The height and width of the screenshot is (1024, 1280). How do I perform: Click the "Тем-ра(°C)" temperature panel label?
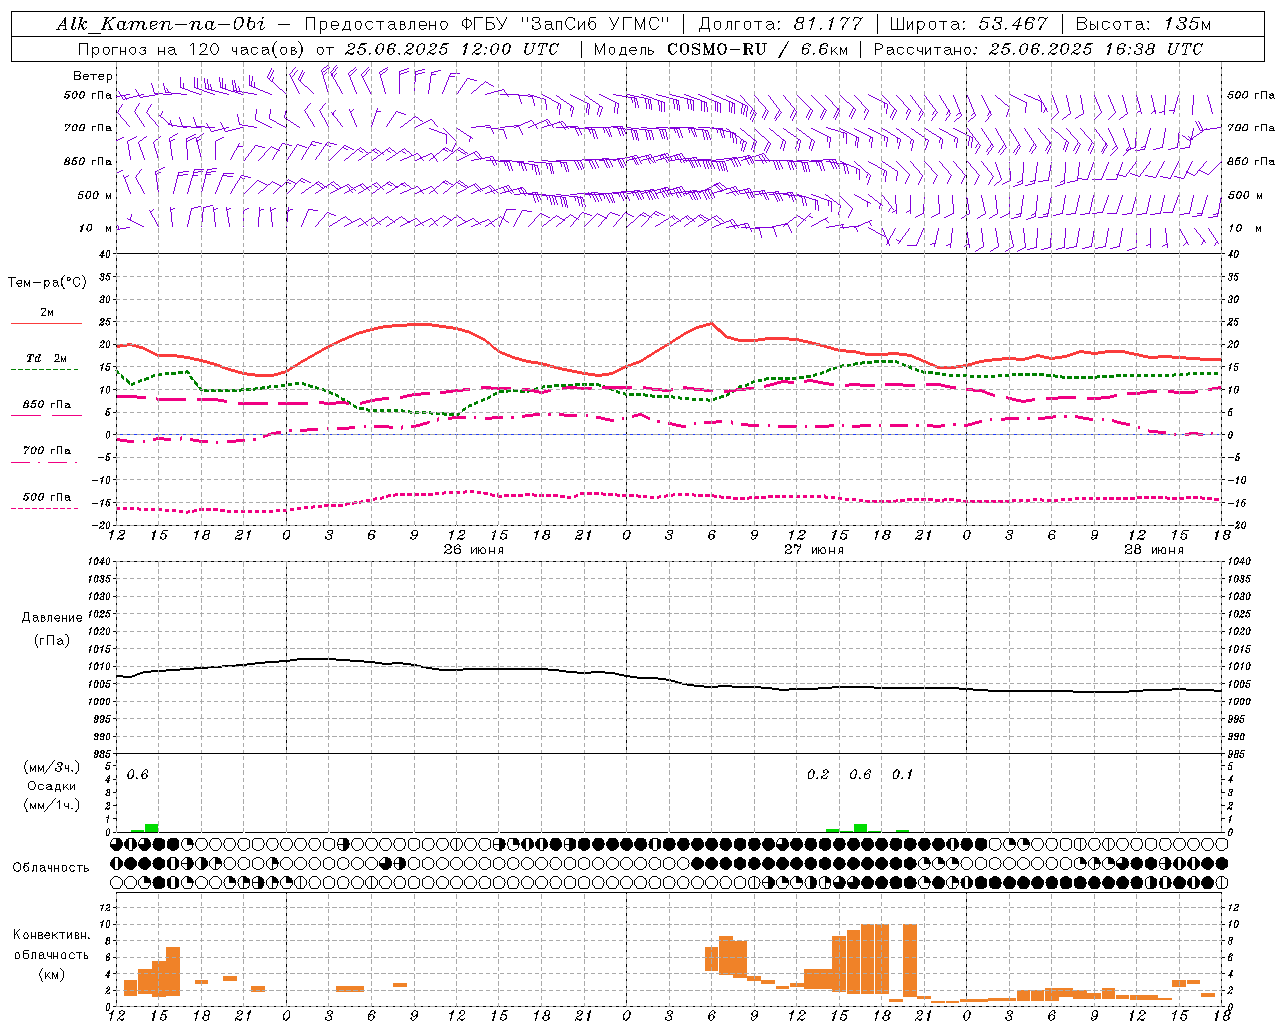click(x=47, y=283)
